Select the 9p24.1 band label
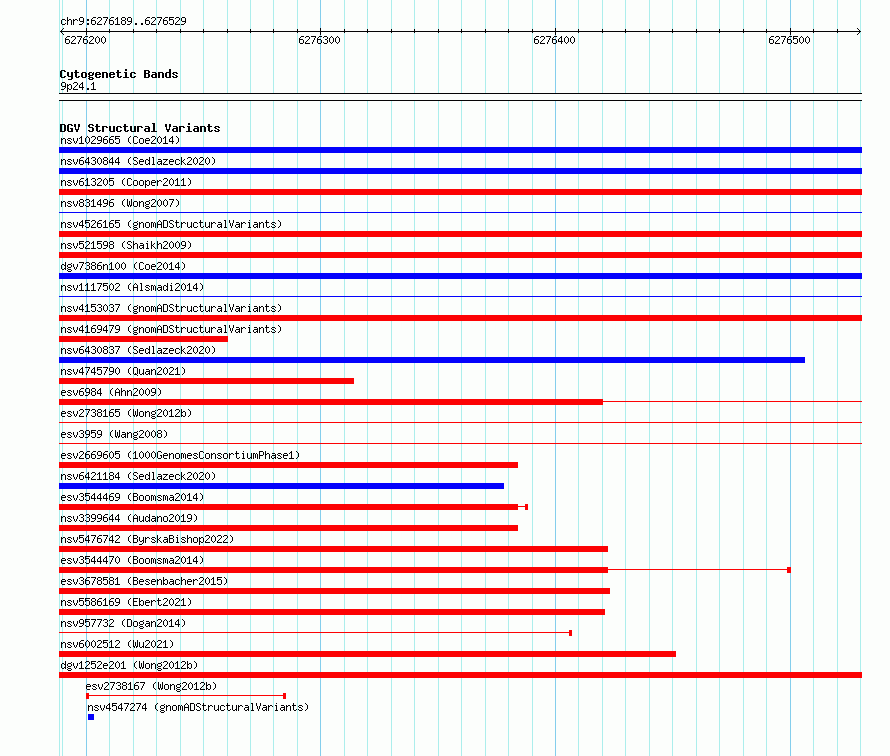 [78, 86]
